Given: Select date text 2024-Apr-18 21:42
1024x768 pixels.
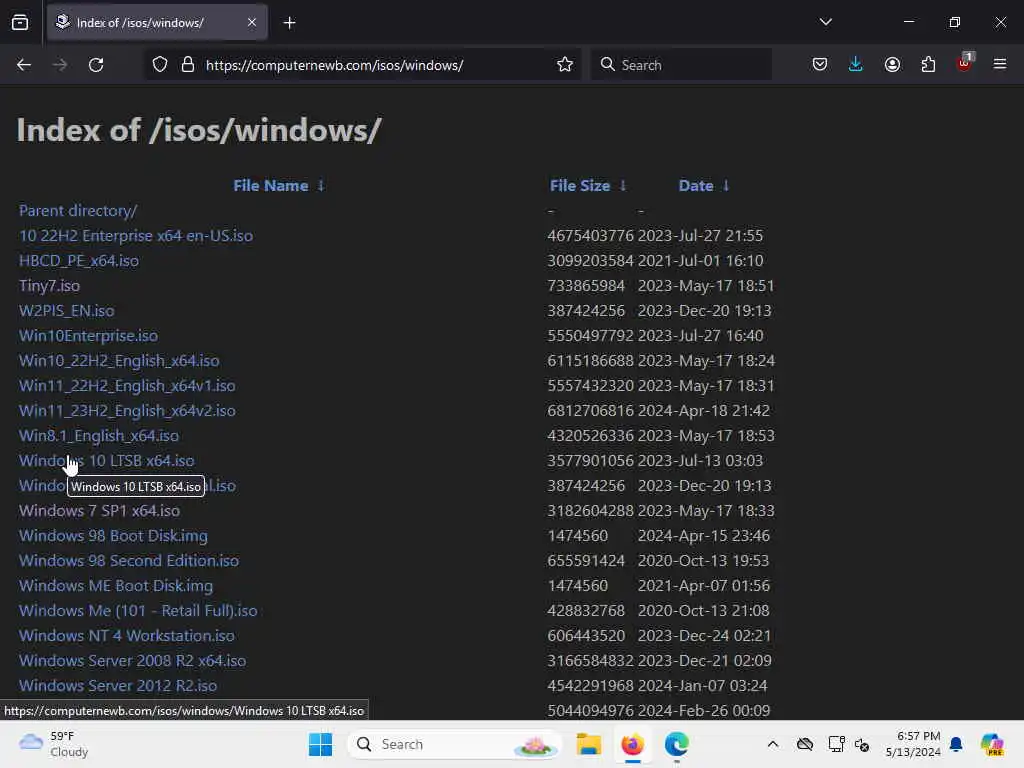Looking at the screenshot, I should (704, 411).
